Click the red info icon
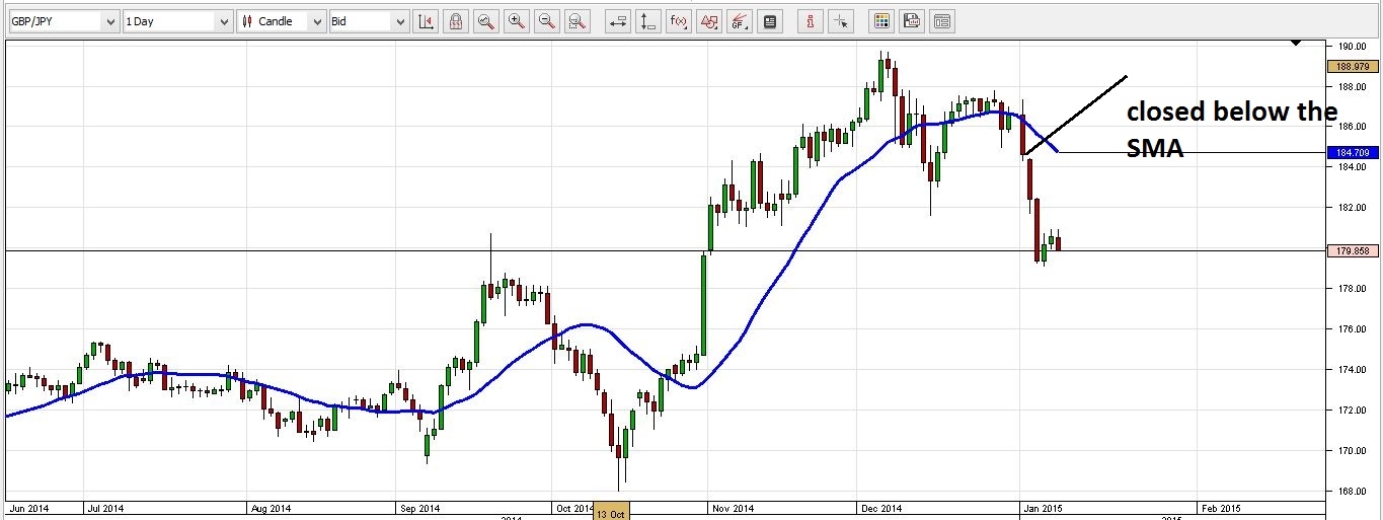This screenshot has width=1383, height=520. [811, 21]
